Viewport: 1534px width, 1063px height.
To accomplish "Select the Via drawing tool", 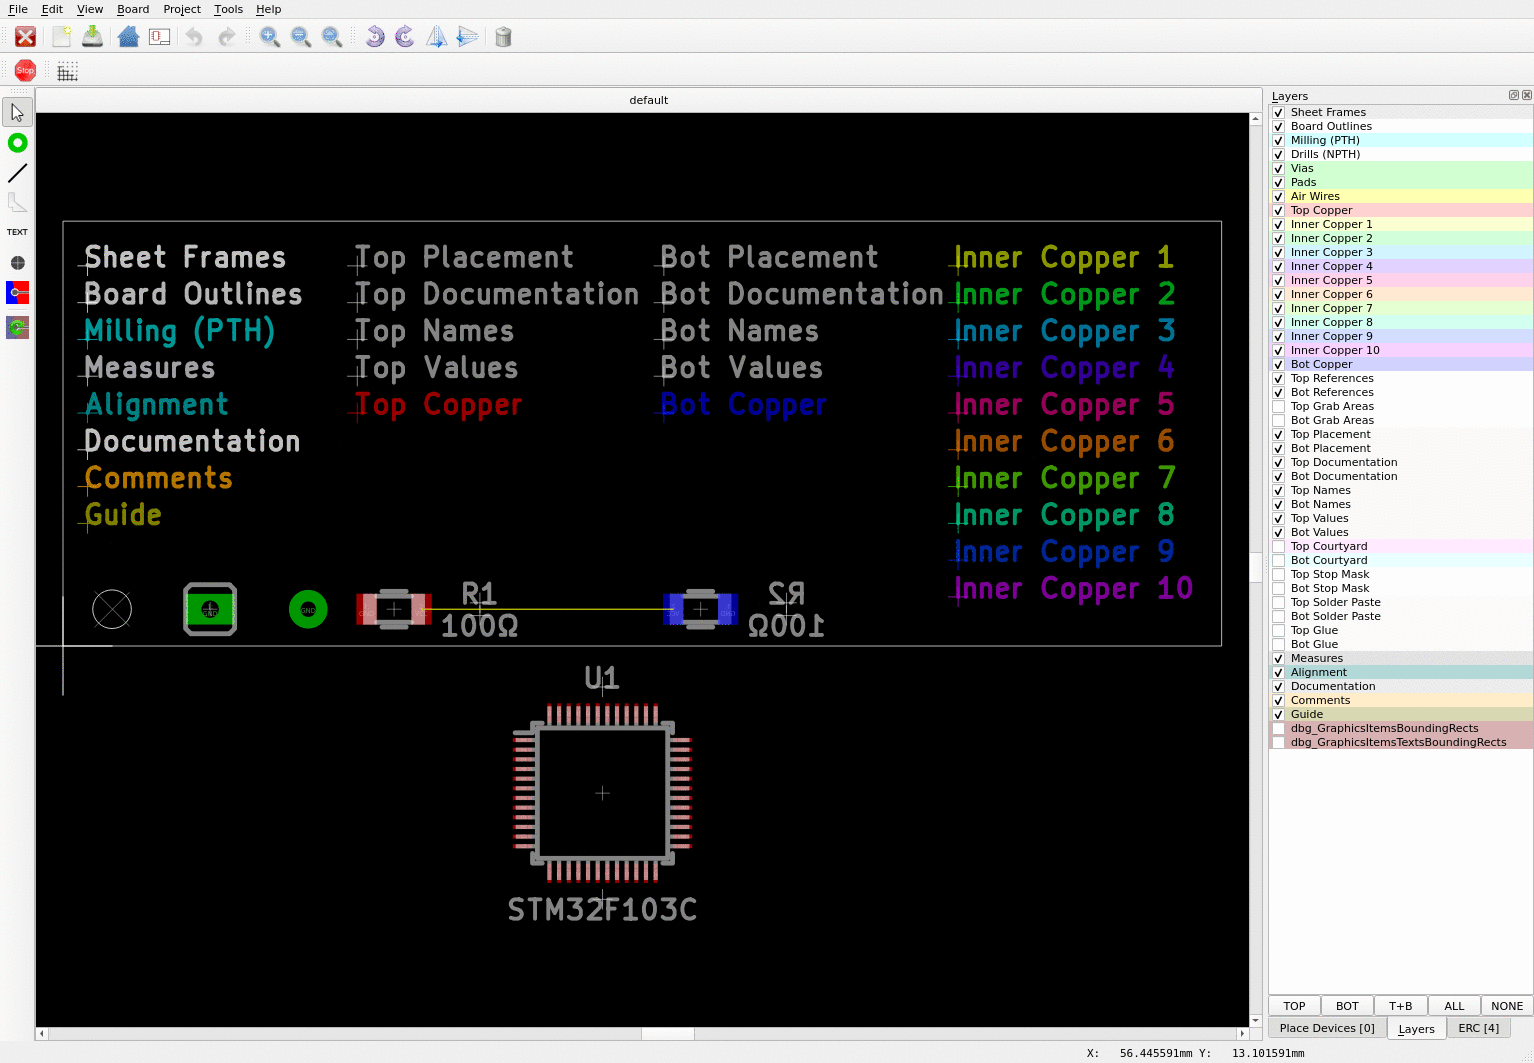I will point(17,143).
